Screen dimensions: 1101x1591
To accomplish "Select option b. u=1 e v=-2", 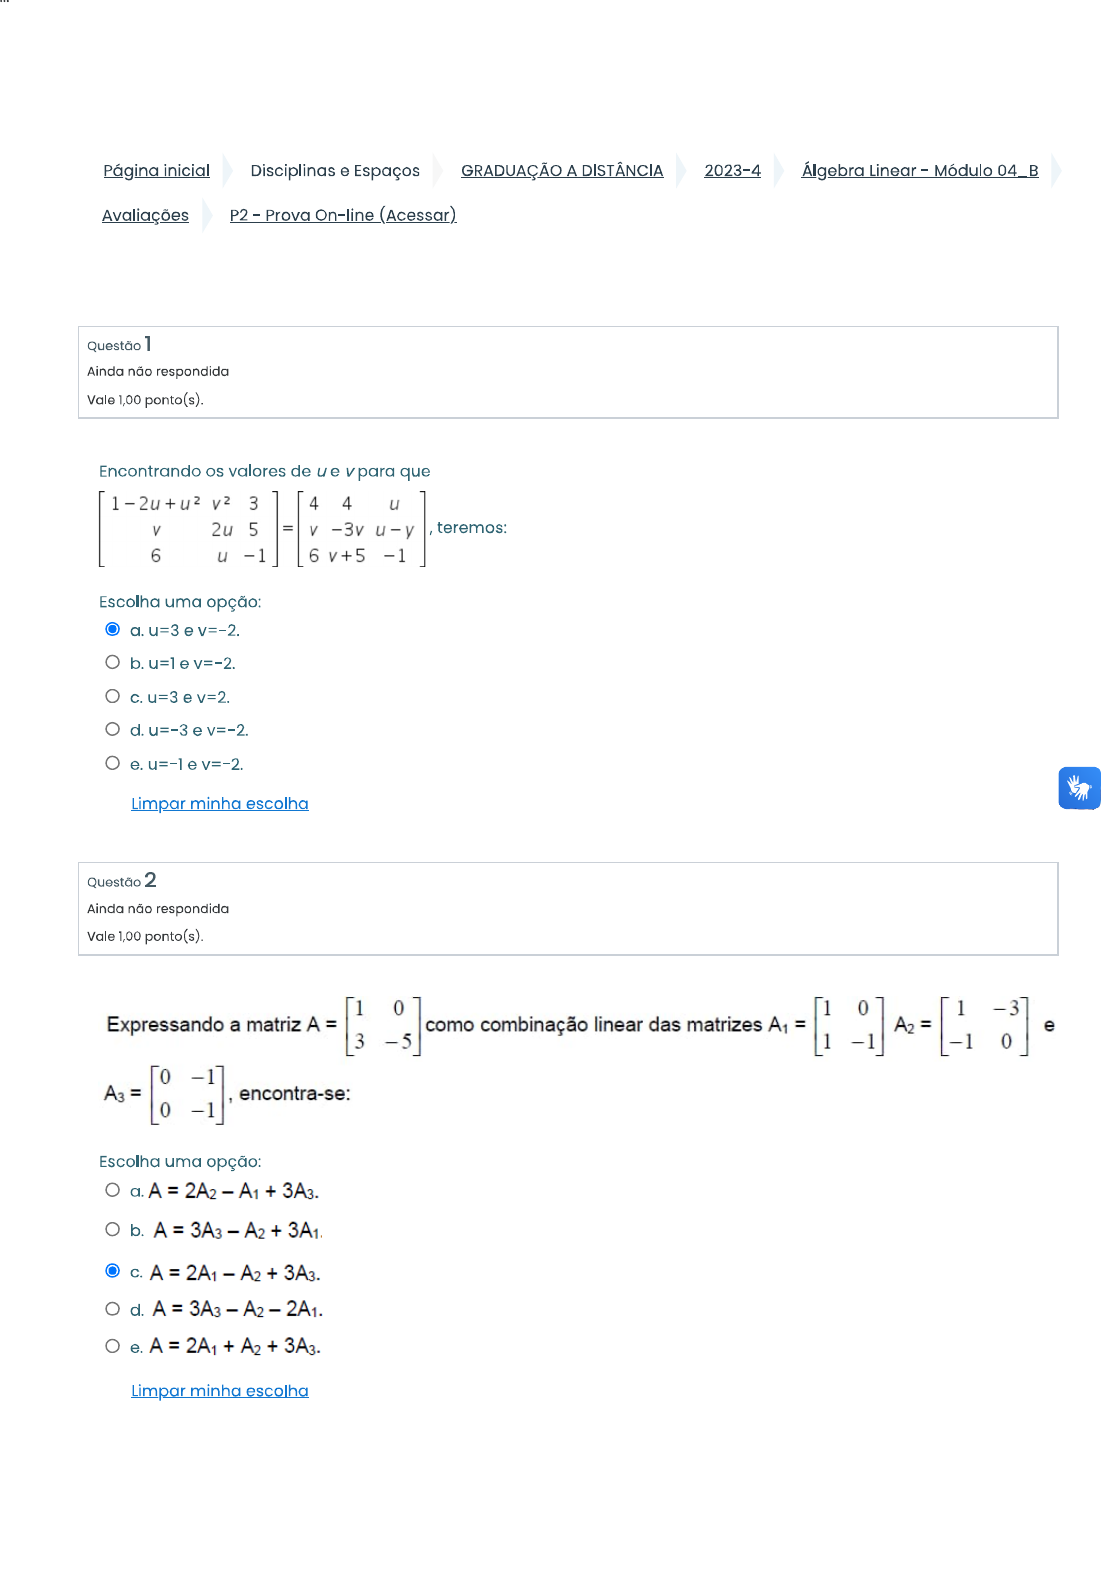I will tap(113, 662).
